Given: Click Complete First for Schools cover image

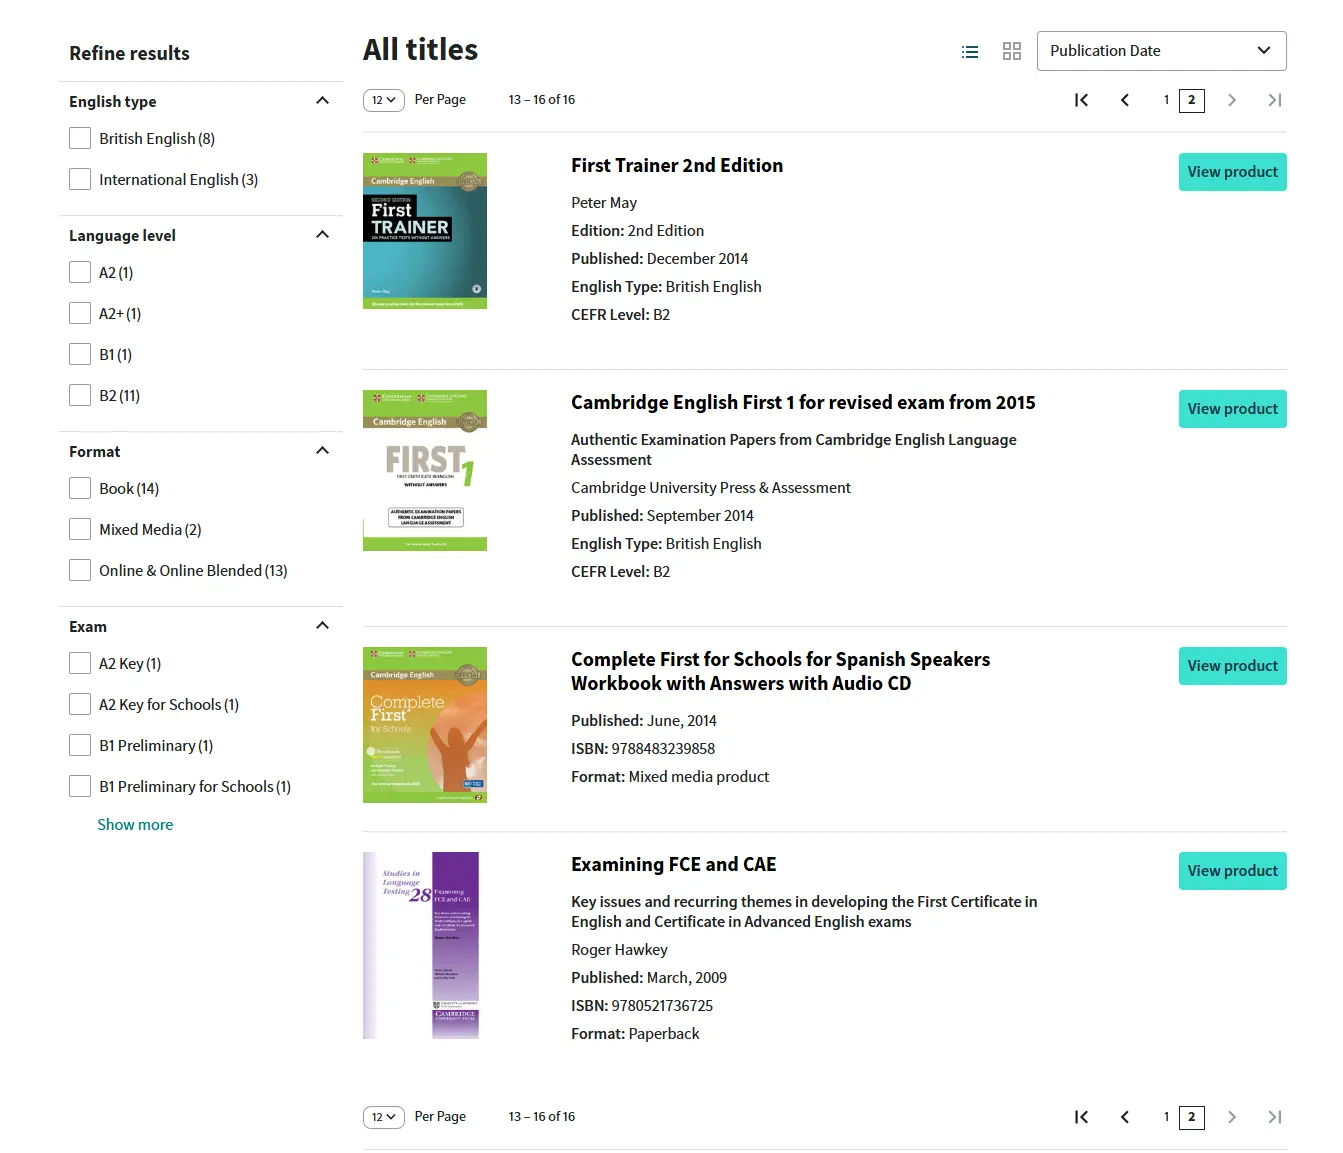Looking at the screenshot, I should point(425,725).
